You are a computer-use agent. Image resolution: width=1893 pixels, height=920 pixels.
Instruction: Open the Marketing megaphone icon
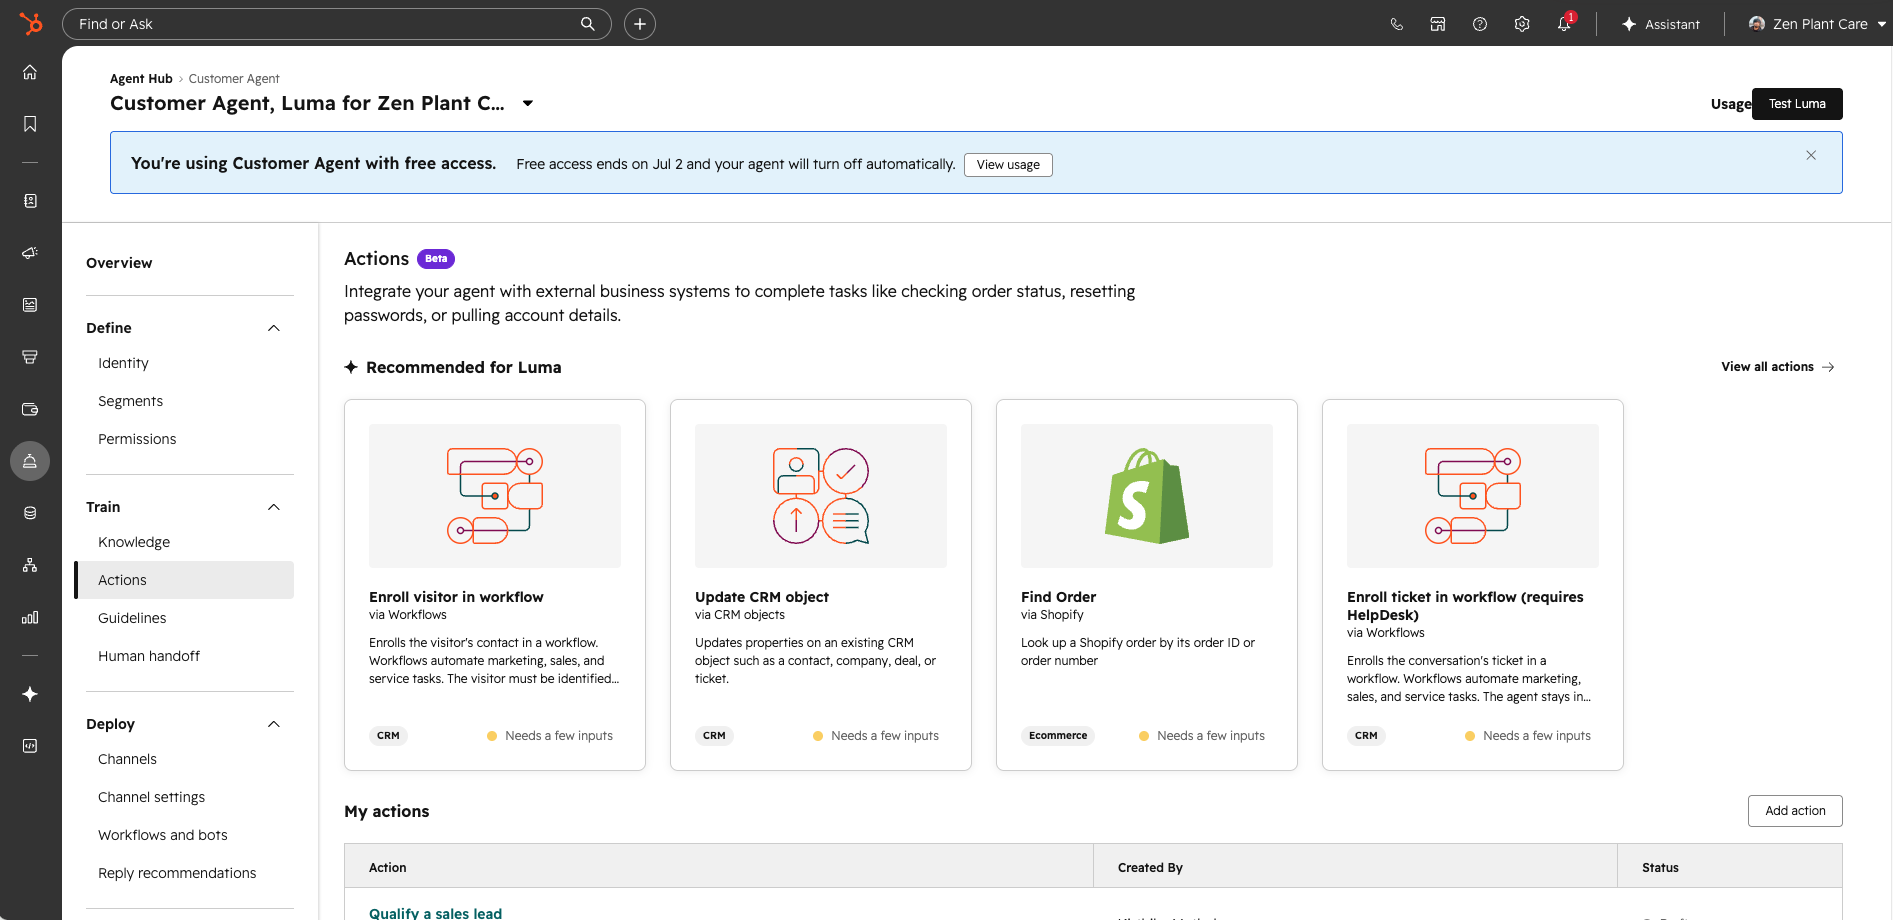tap(30, 253)
